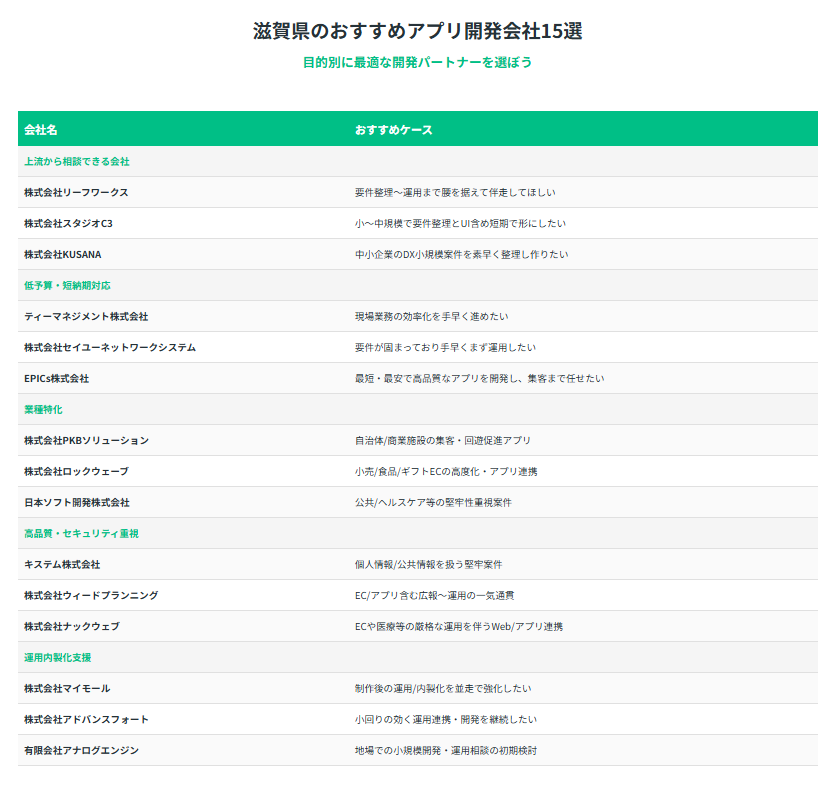Click company ティーマネジメント株式会社
This screenshot has height=788, width=836.
[86, 317]
